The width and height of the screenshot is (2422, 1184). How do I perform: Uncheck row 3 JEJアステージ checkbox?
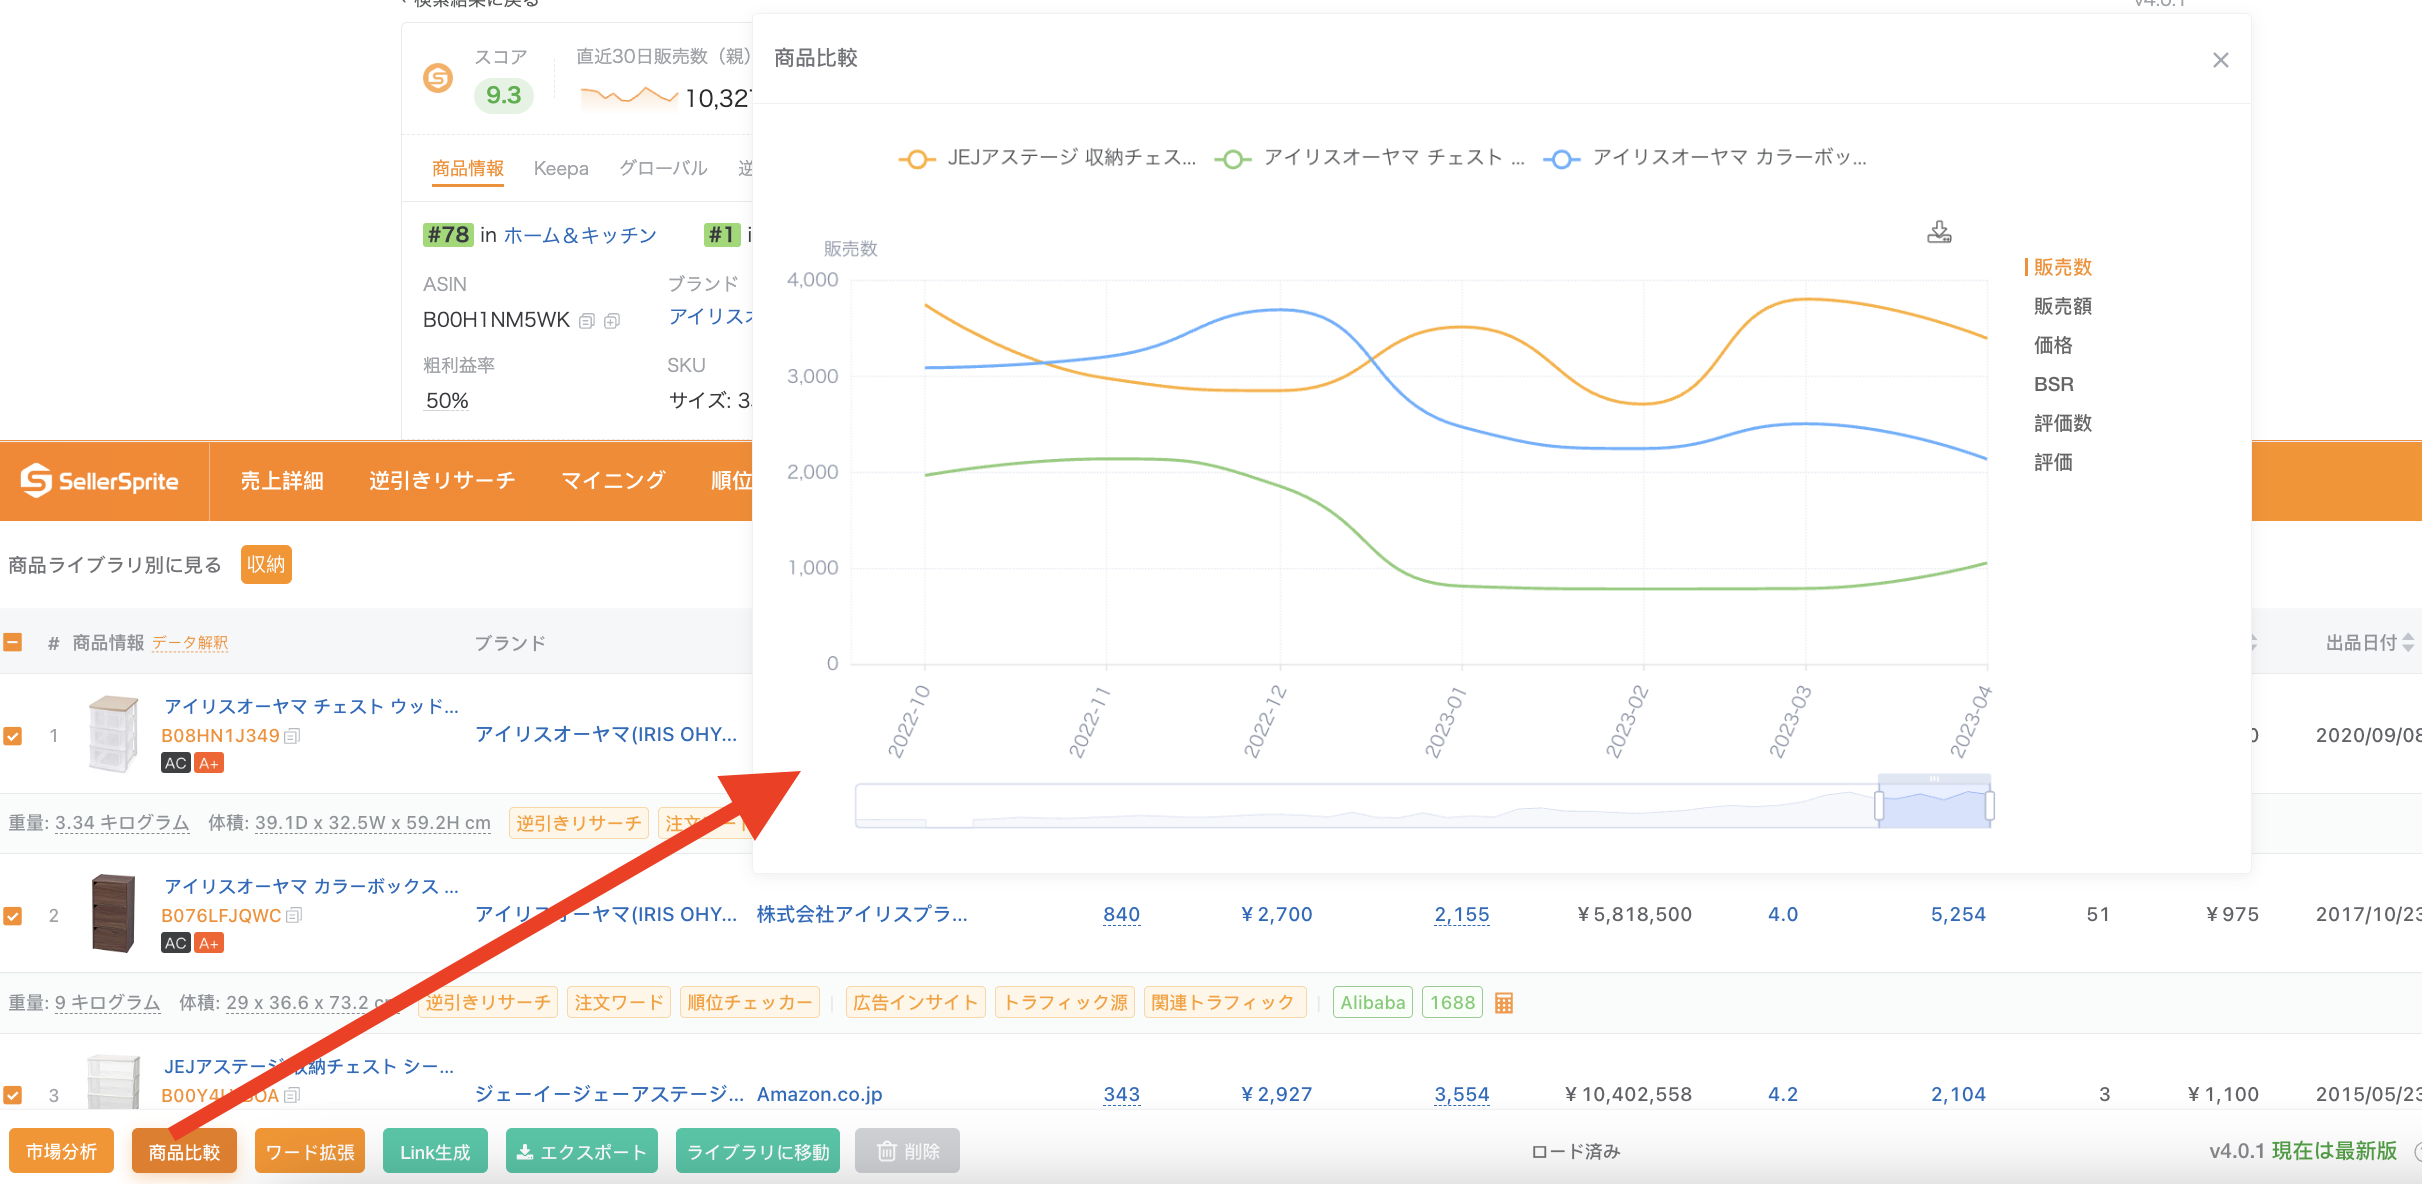[13, 1095]
